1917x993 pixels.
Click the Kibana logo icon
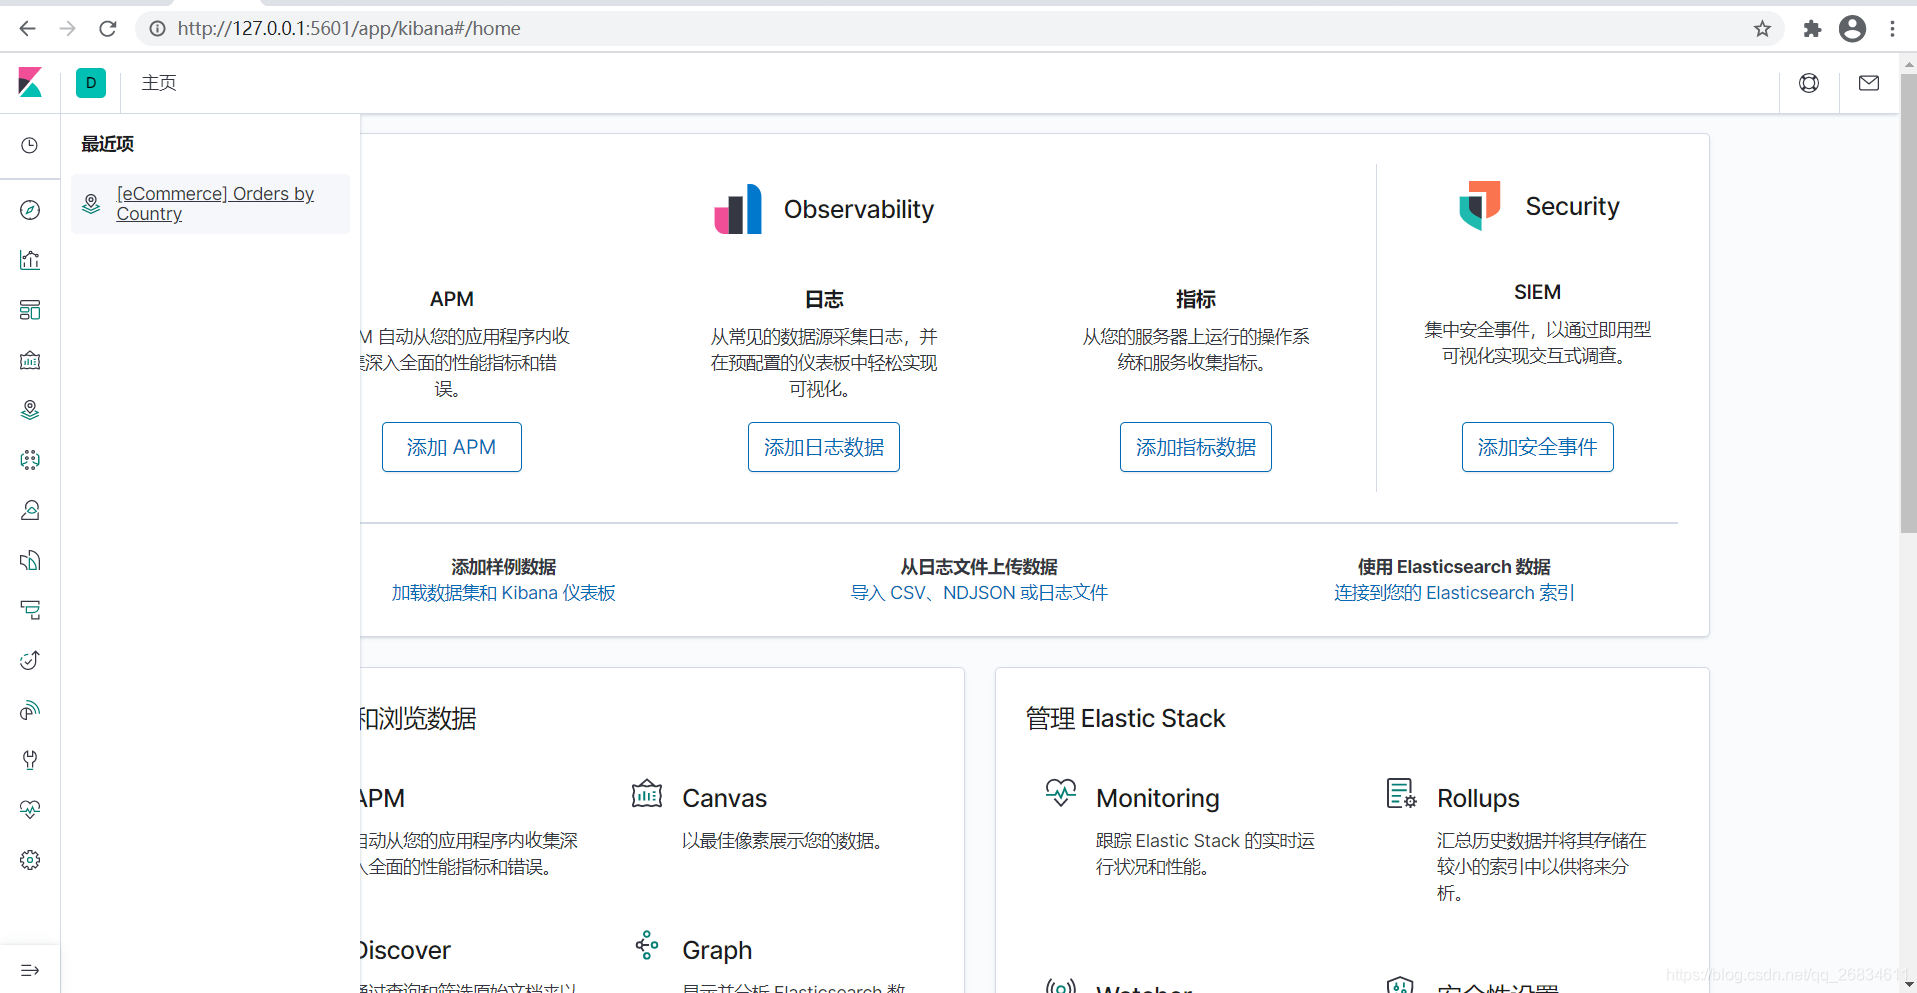[30, 83]
